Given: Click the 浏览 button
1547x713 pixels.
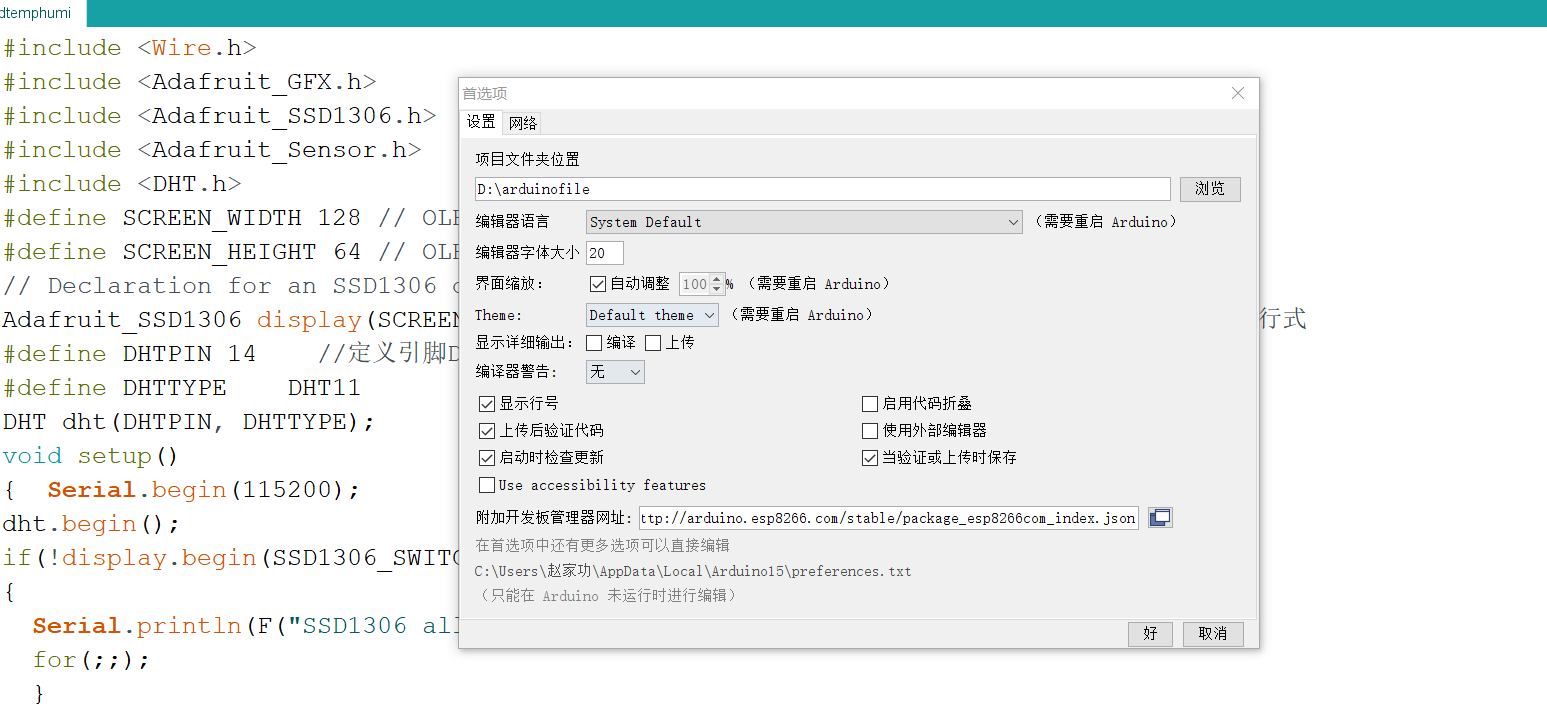Looking at the screenshot, I should click(1210, 189).
